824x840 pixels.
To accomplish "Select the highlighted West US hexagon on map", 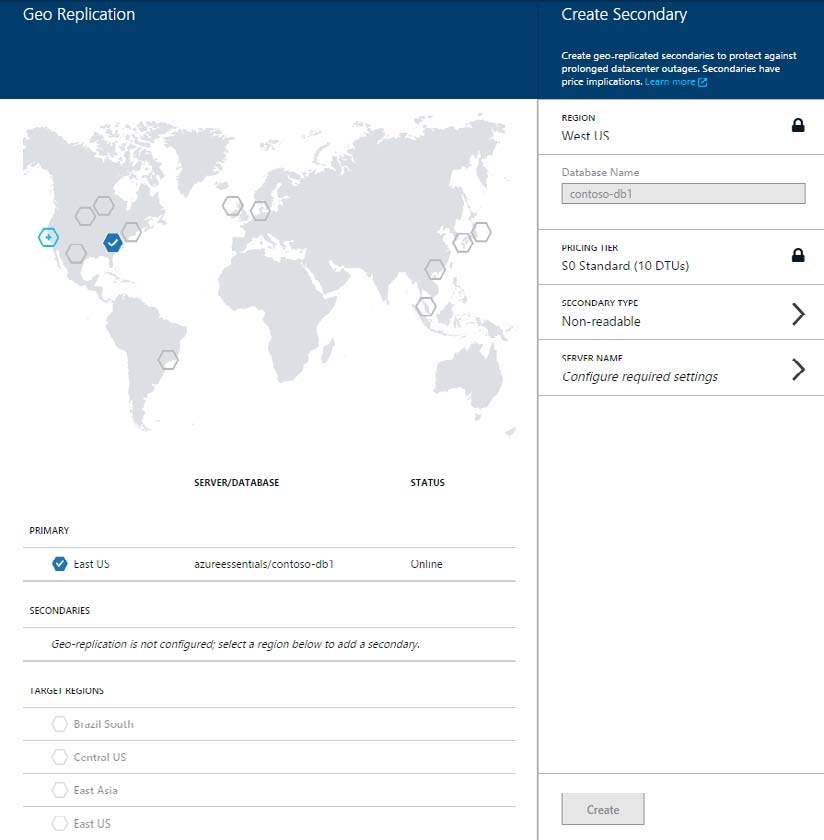I will point(48,237).
